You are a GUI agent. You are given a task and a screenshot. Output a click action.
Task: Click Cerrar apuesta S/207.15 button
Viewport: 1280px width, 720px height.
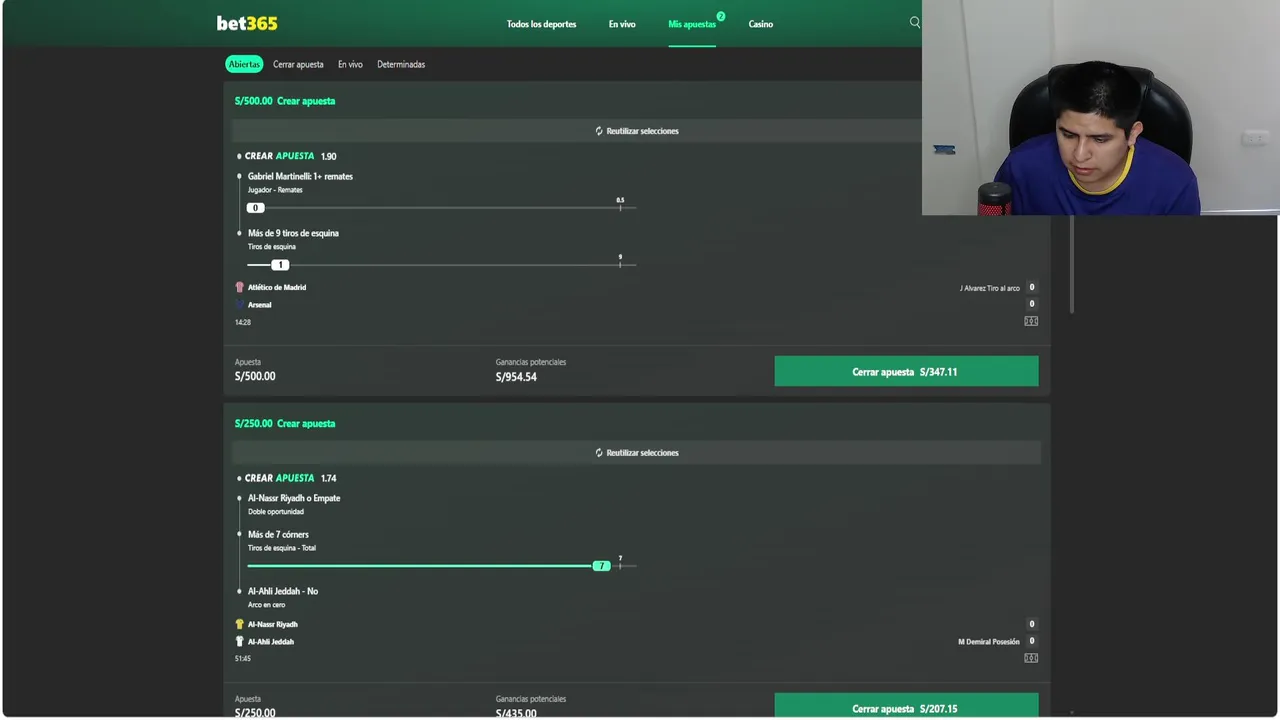point(906,706)
